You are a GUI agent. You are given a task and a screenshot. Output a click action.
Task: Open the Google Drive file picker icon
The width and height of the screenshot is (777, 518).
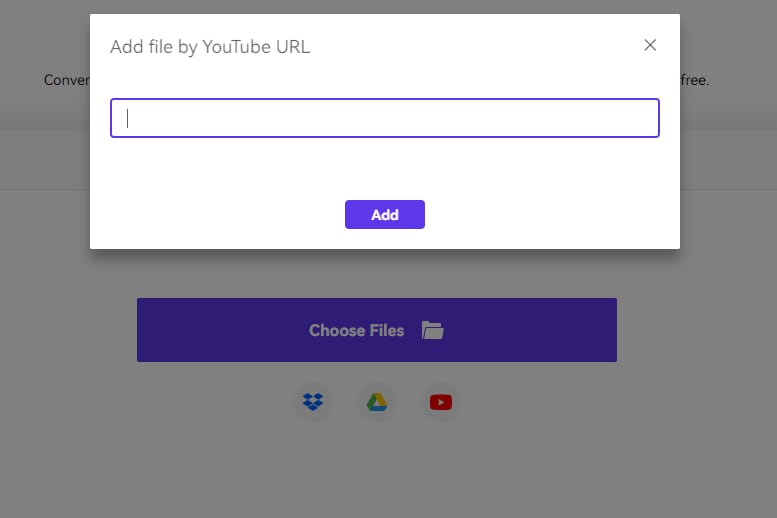point(376,402)
